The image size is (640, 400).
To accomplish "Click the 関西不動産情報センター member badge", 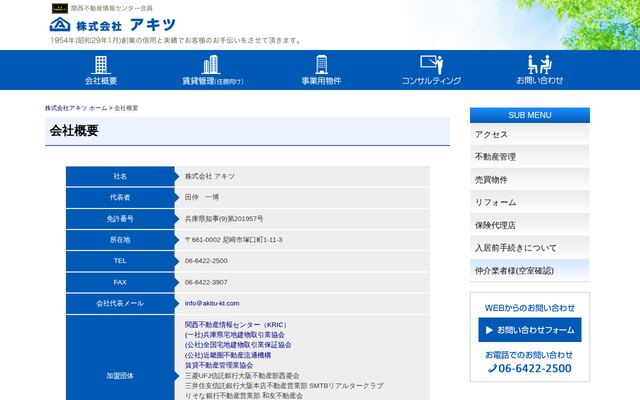I will click(x=60, y=8).
